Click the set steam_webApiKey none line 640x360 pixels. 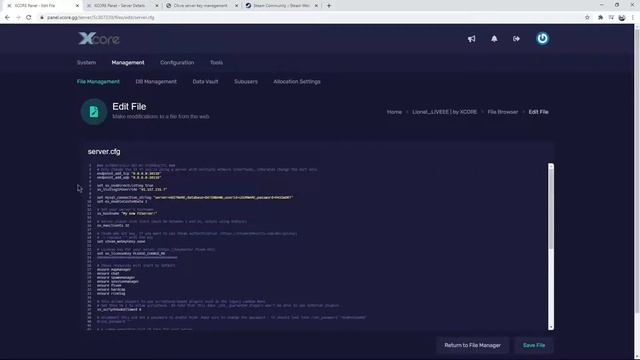121,242
